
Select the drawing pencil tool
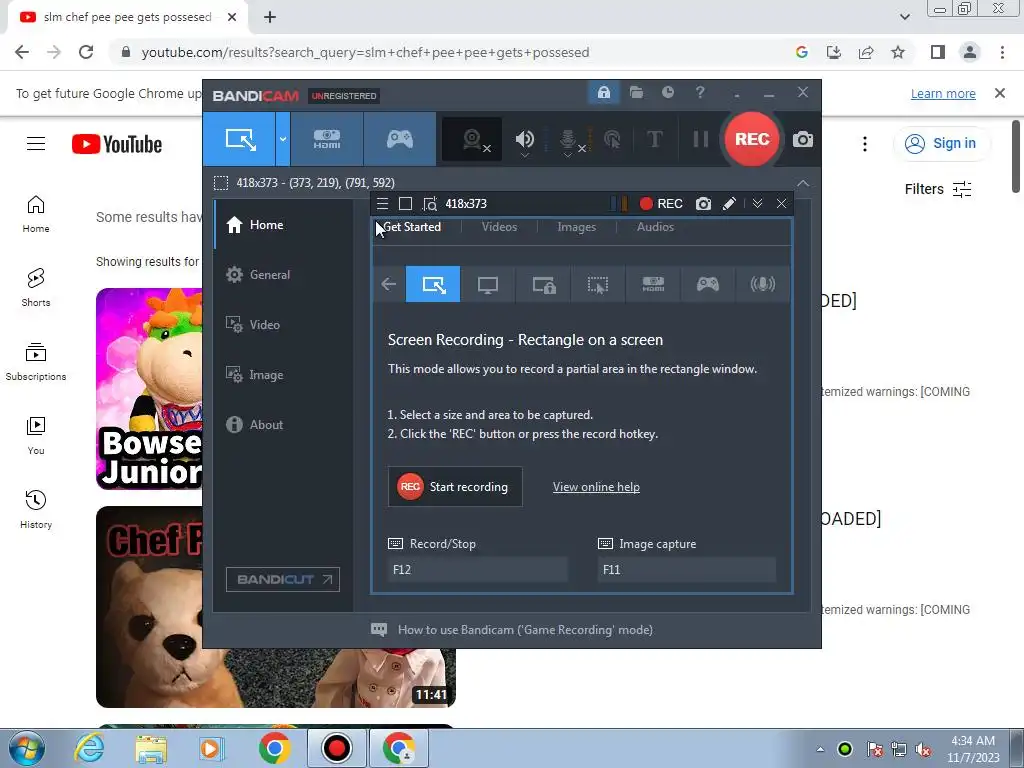tap(729, 204)
